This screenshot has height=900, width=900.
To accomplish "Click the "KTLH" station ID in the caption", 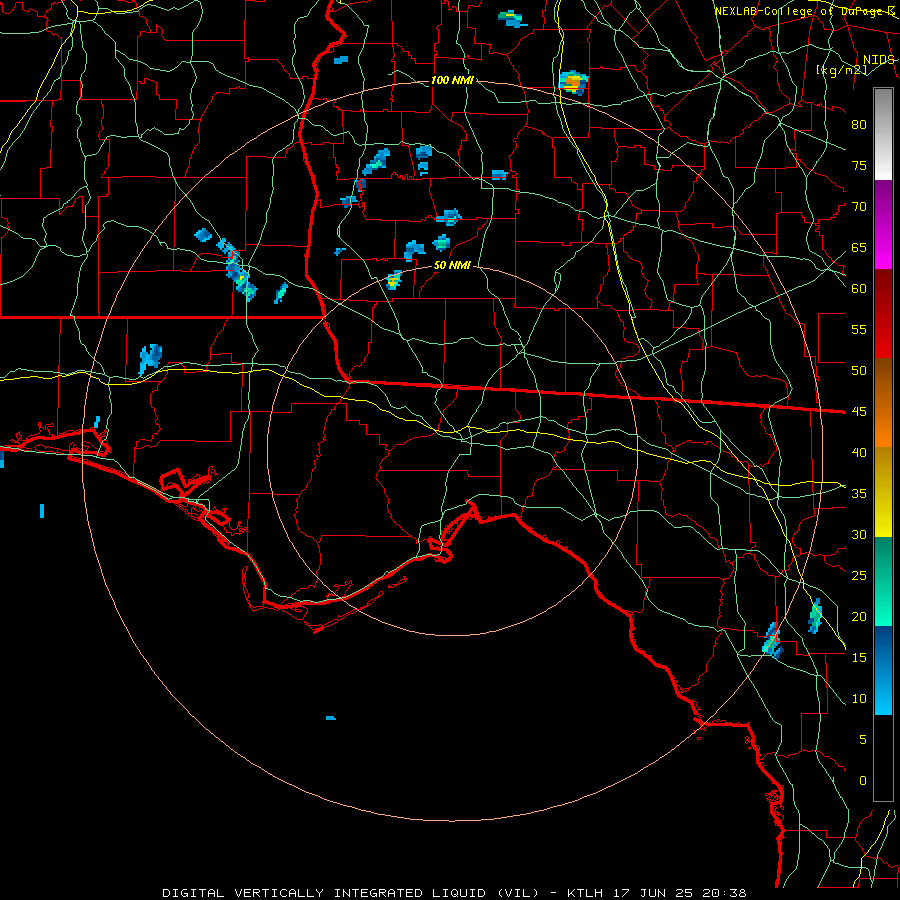I will (x=584, y=893).
